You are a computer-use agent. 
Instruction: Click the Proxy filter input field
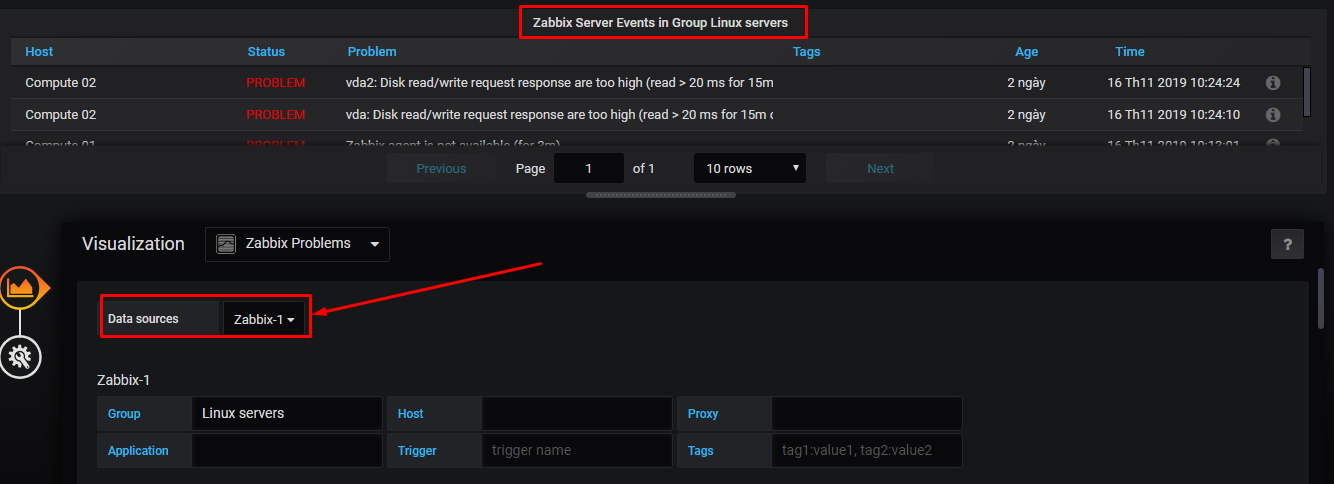tap(867, 413)
